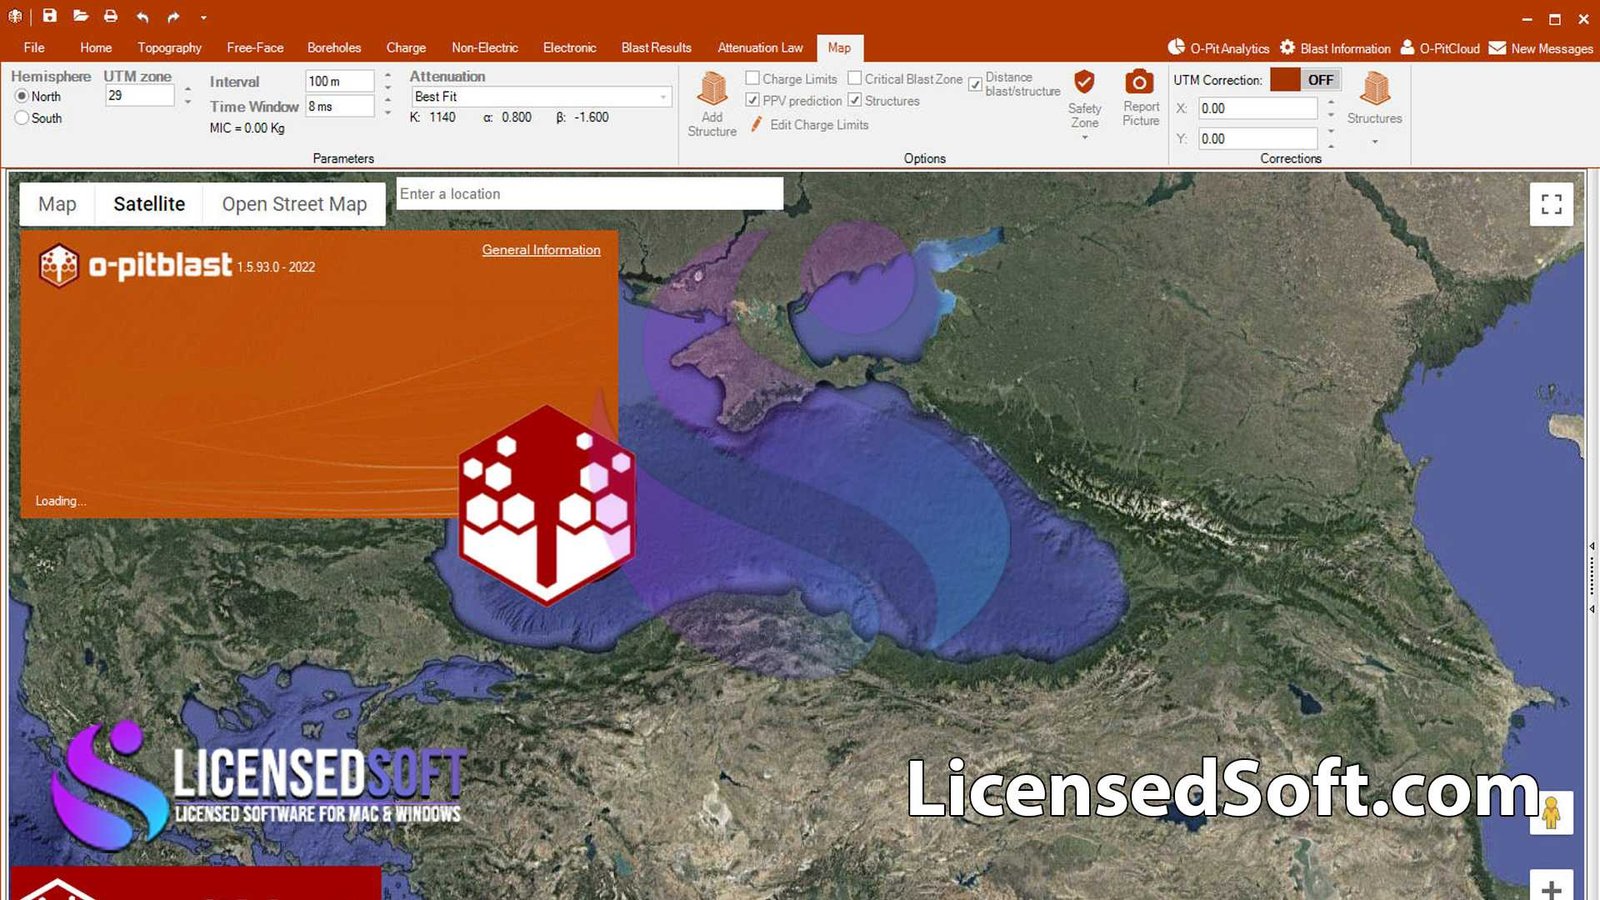
Task: Click the save icon in title bar
Action: [x=49, y=16]
